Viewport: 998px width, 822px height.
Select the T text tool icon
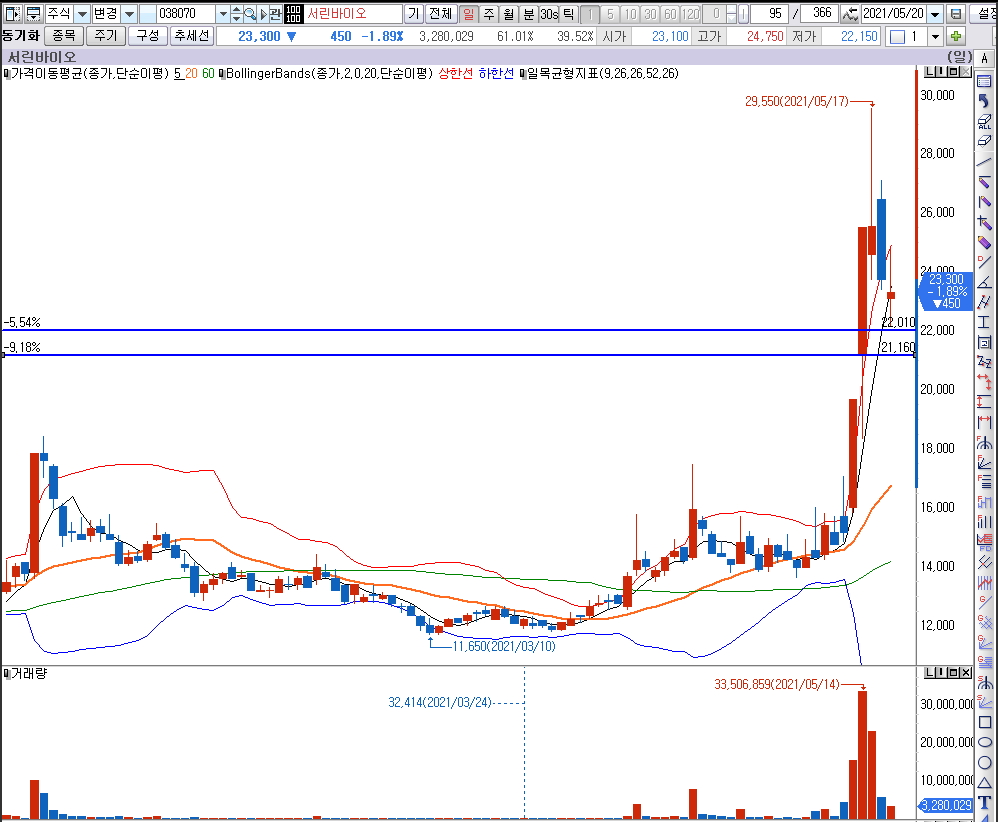[985, 802]
